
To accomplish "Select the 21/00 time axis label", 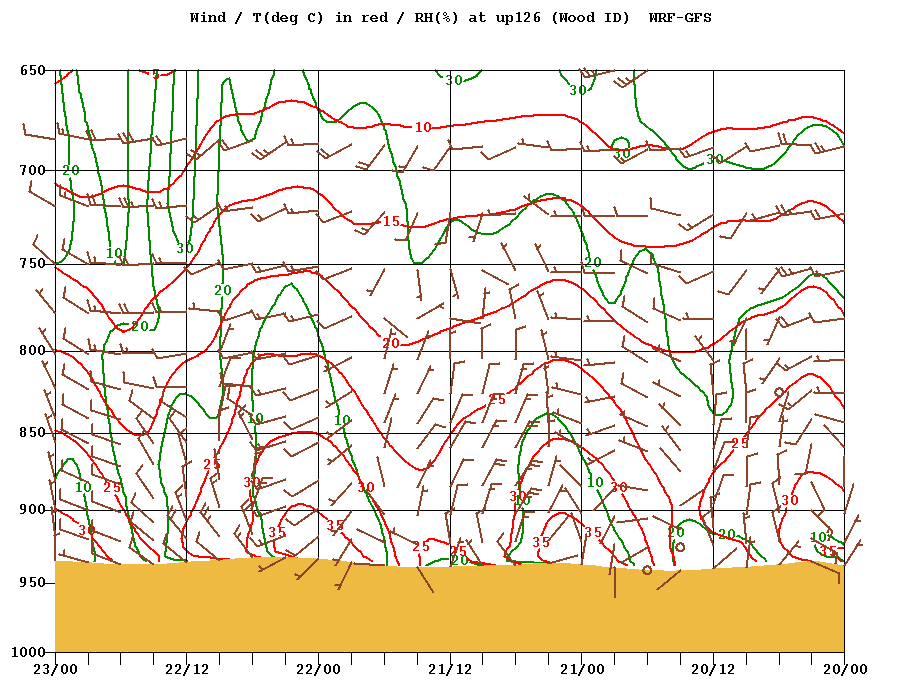I will (582, 670).
